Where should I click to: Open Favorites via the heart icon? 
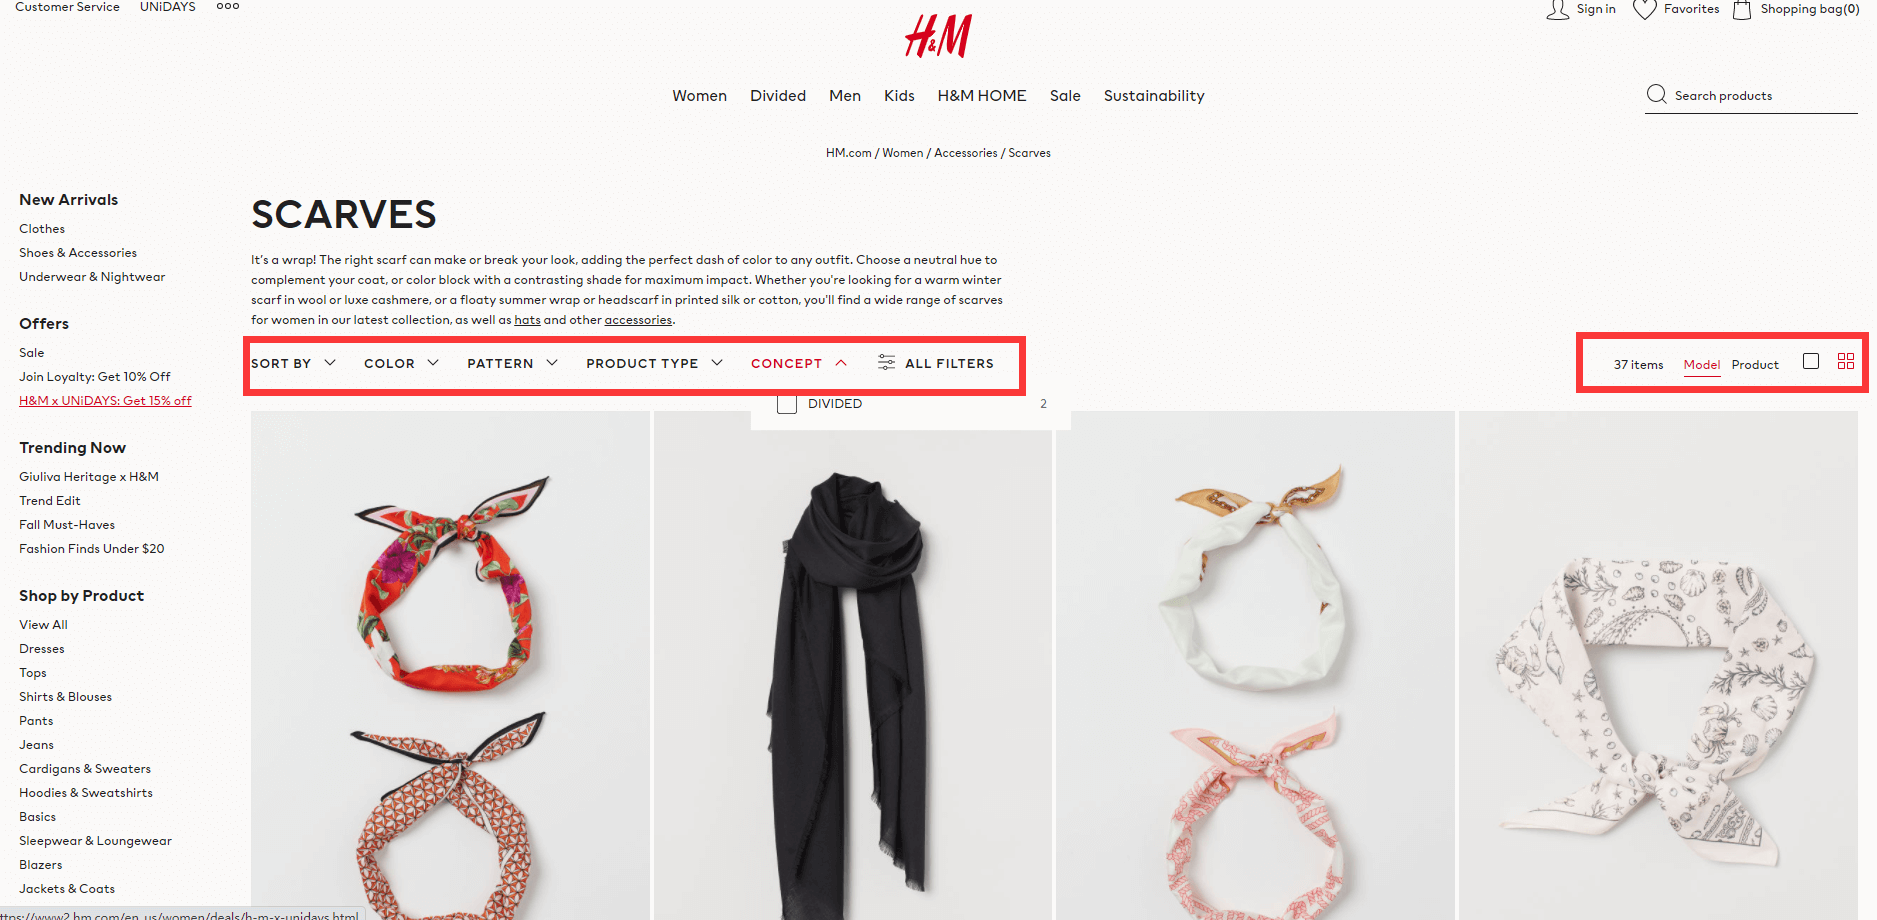(1644, 10)
